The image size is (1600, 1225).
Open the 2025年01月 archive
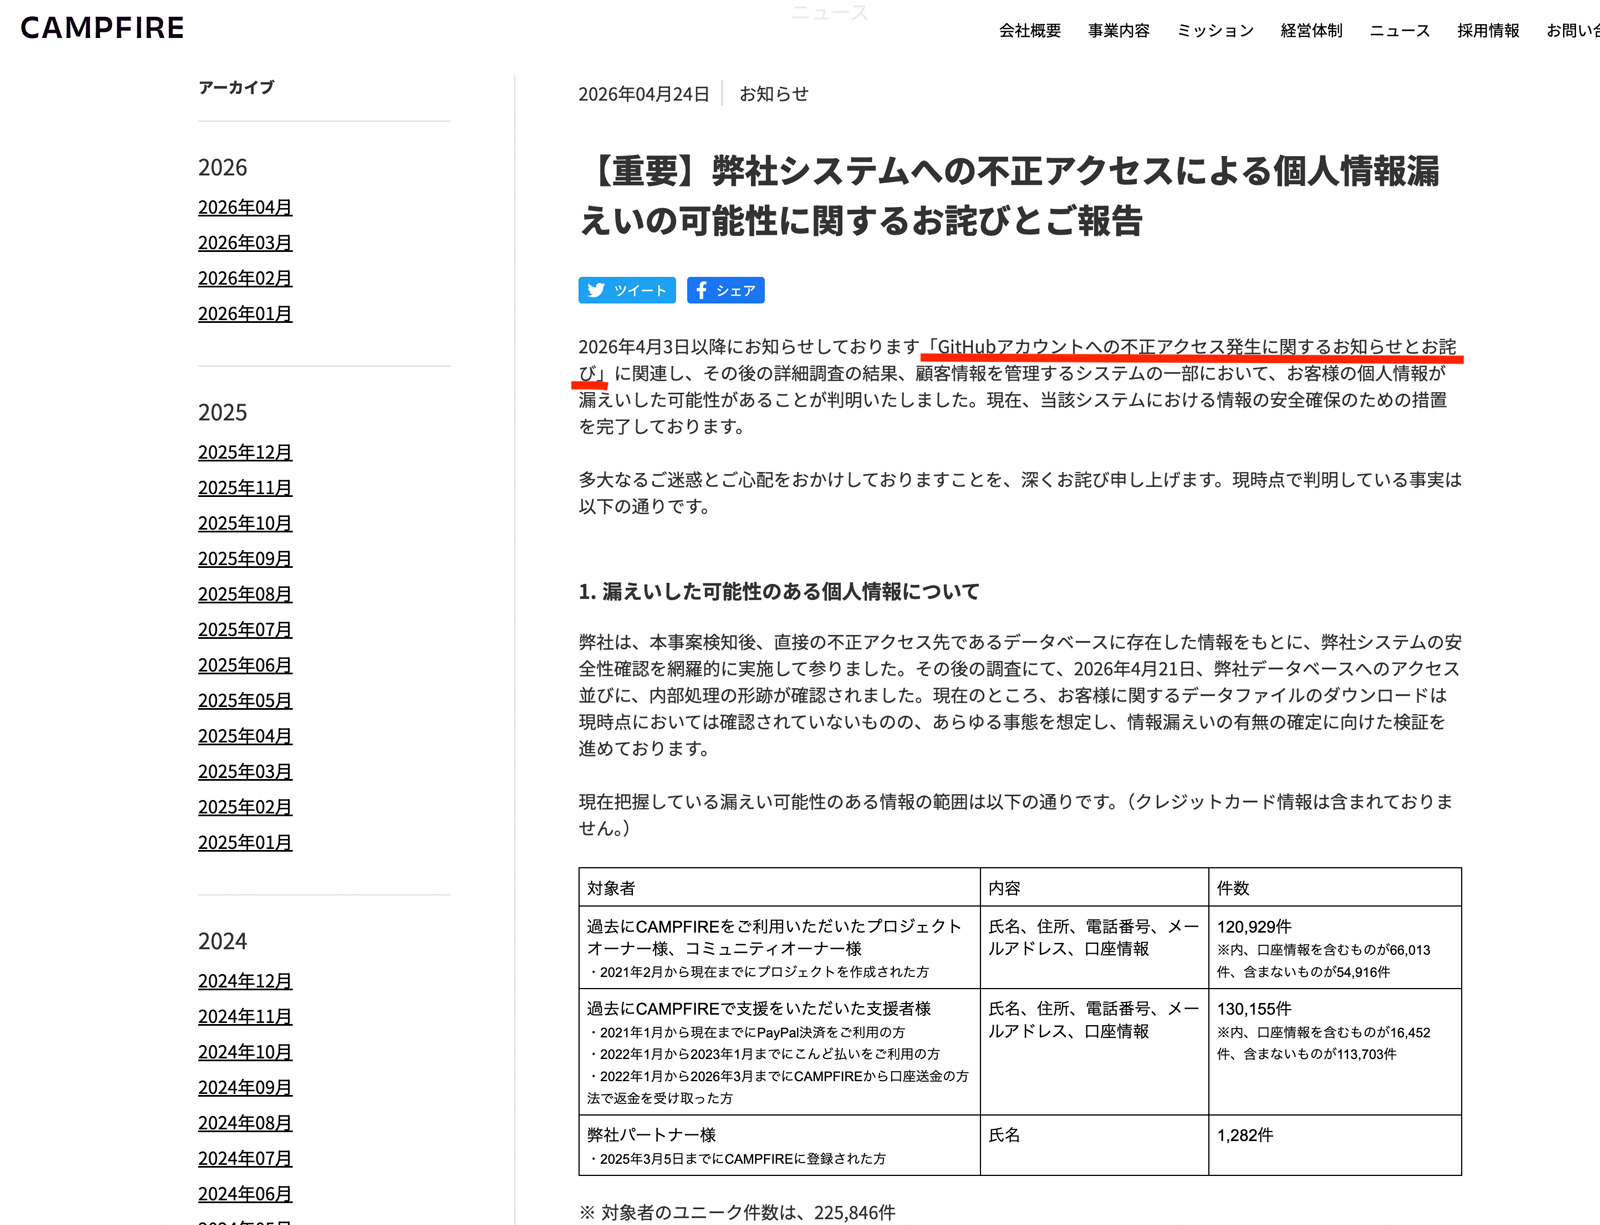point(245,843)
